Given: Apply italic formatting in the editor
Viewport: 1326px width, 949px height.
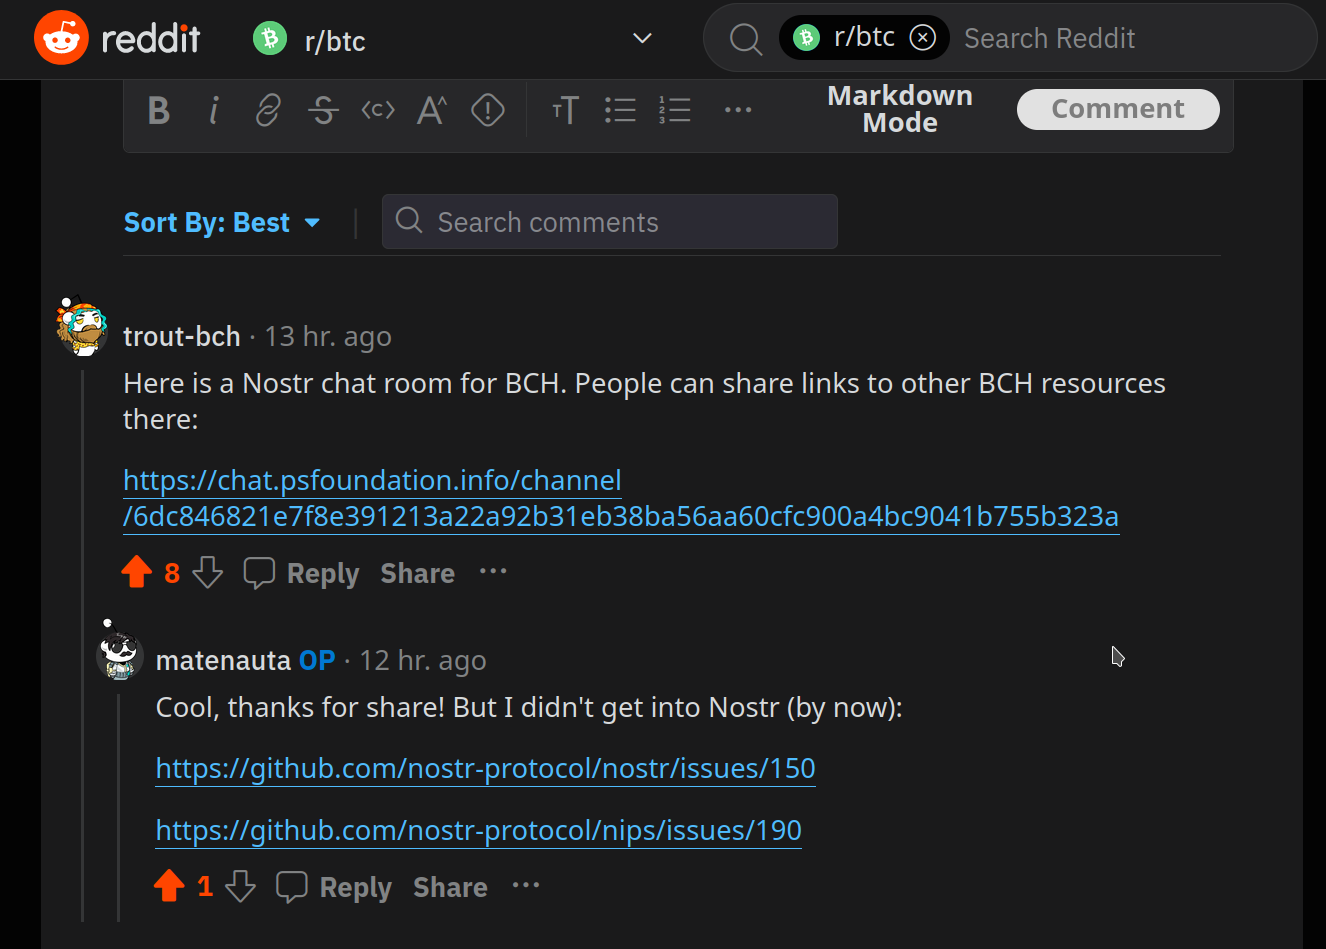Looking at the screenshot, I should click(213, 110).
